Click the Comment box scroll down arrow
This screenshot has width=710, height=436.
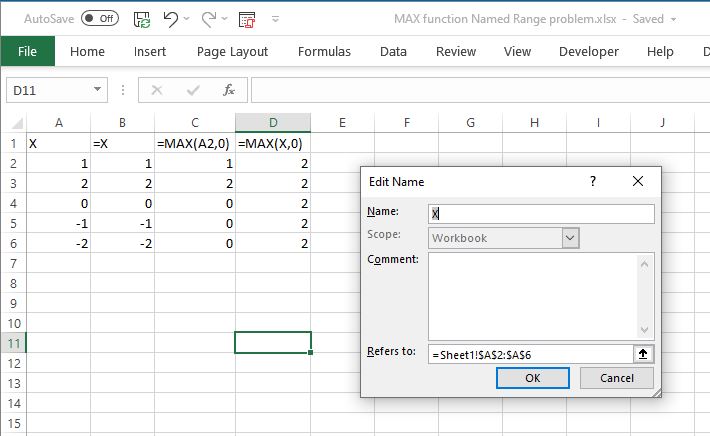click(x=644, y=330)
